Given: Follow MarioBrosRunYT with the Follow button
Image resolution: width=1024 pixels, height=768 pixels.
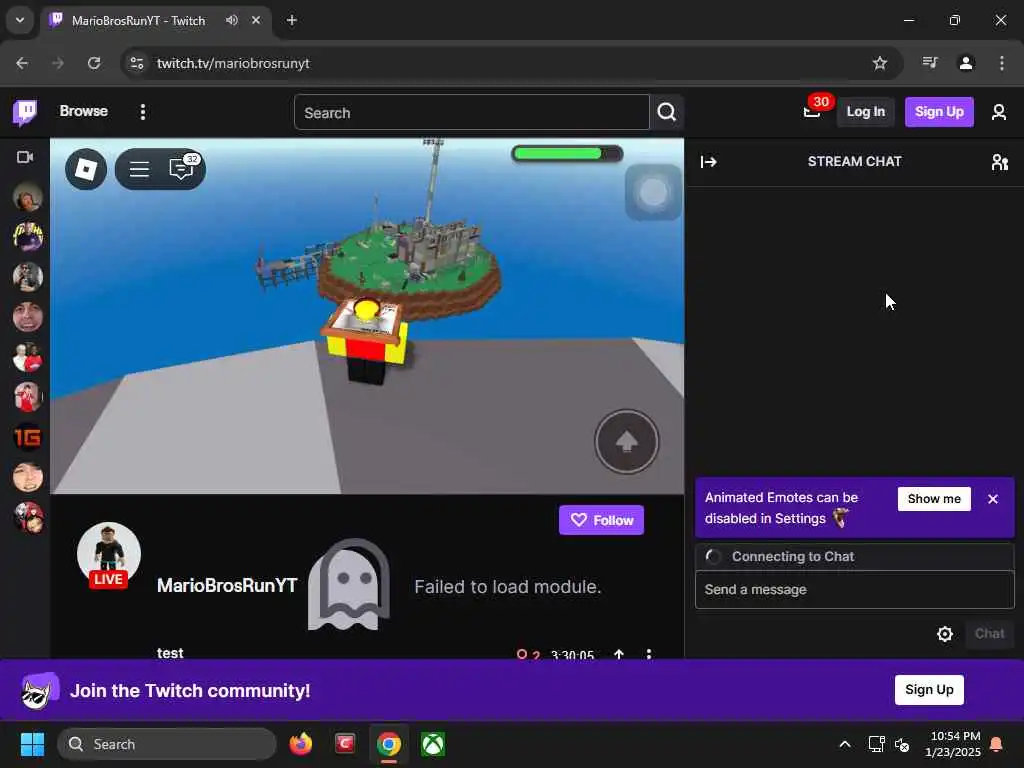Looking at the screenshot, I should tap(601, 520).
